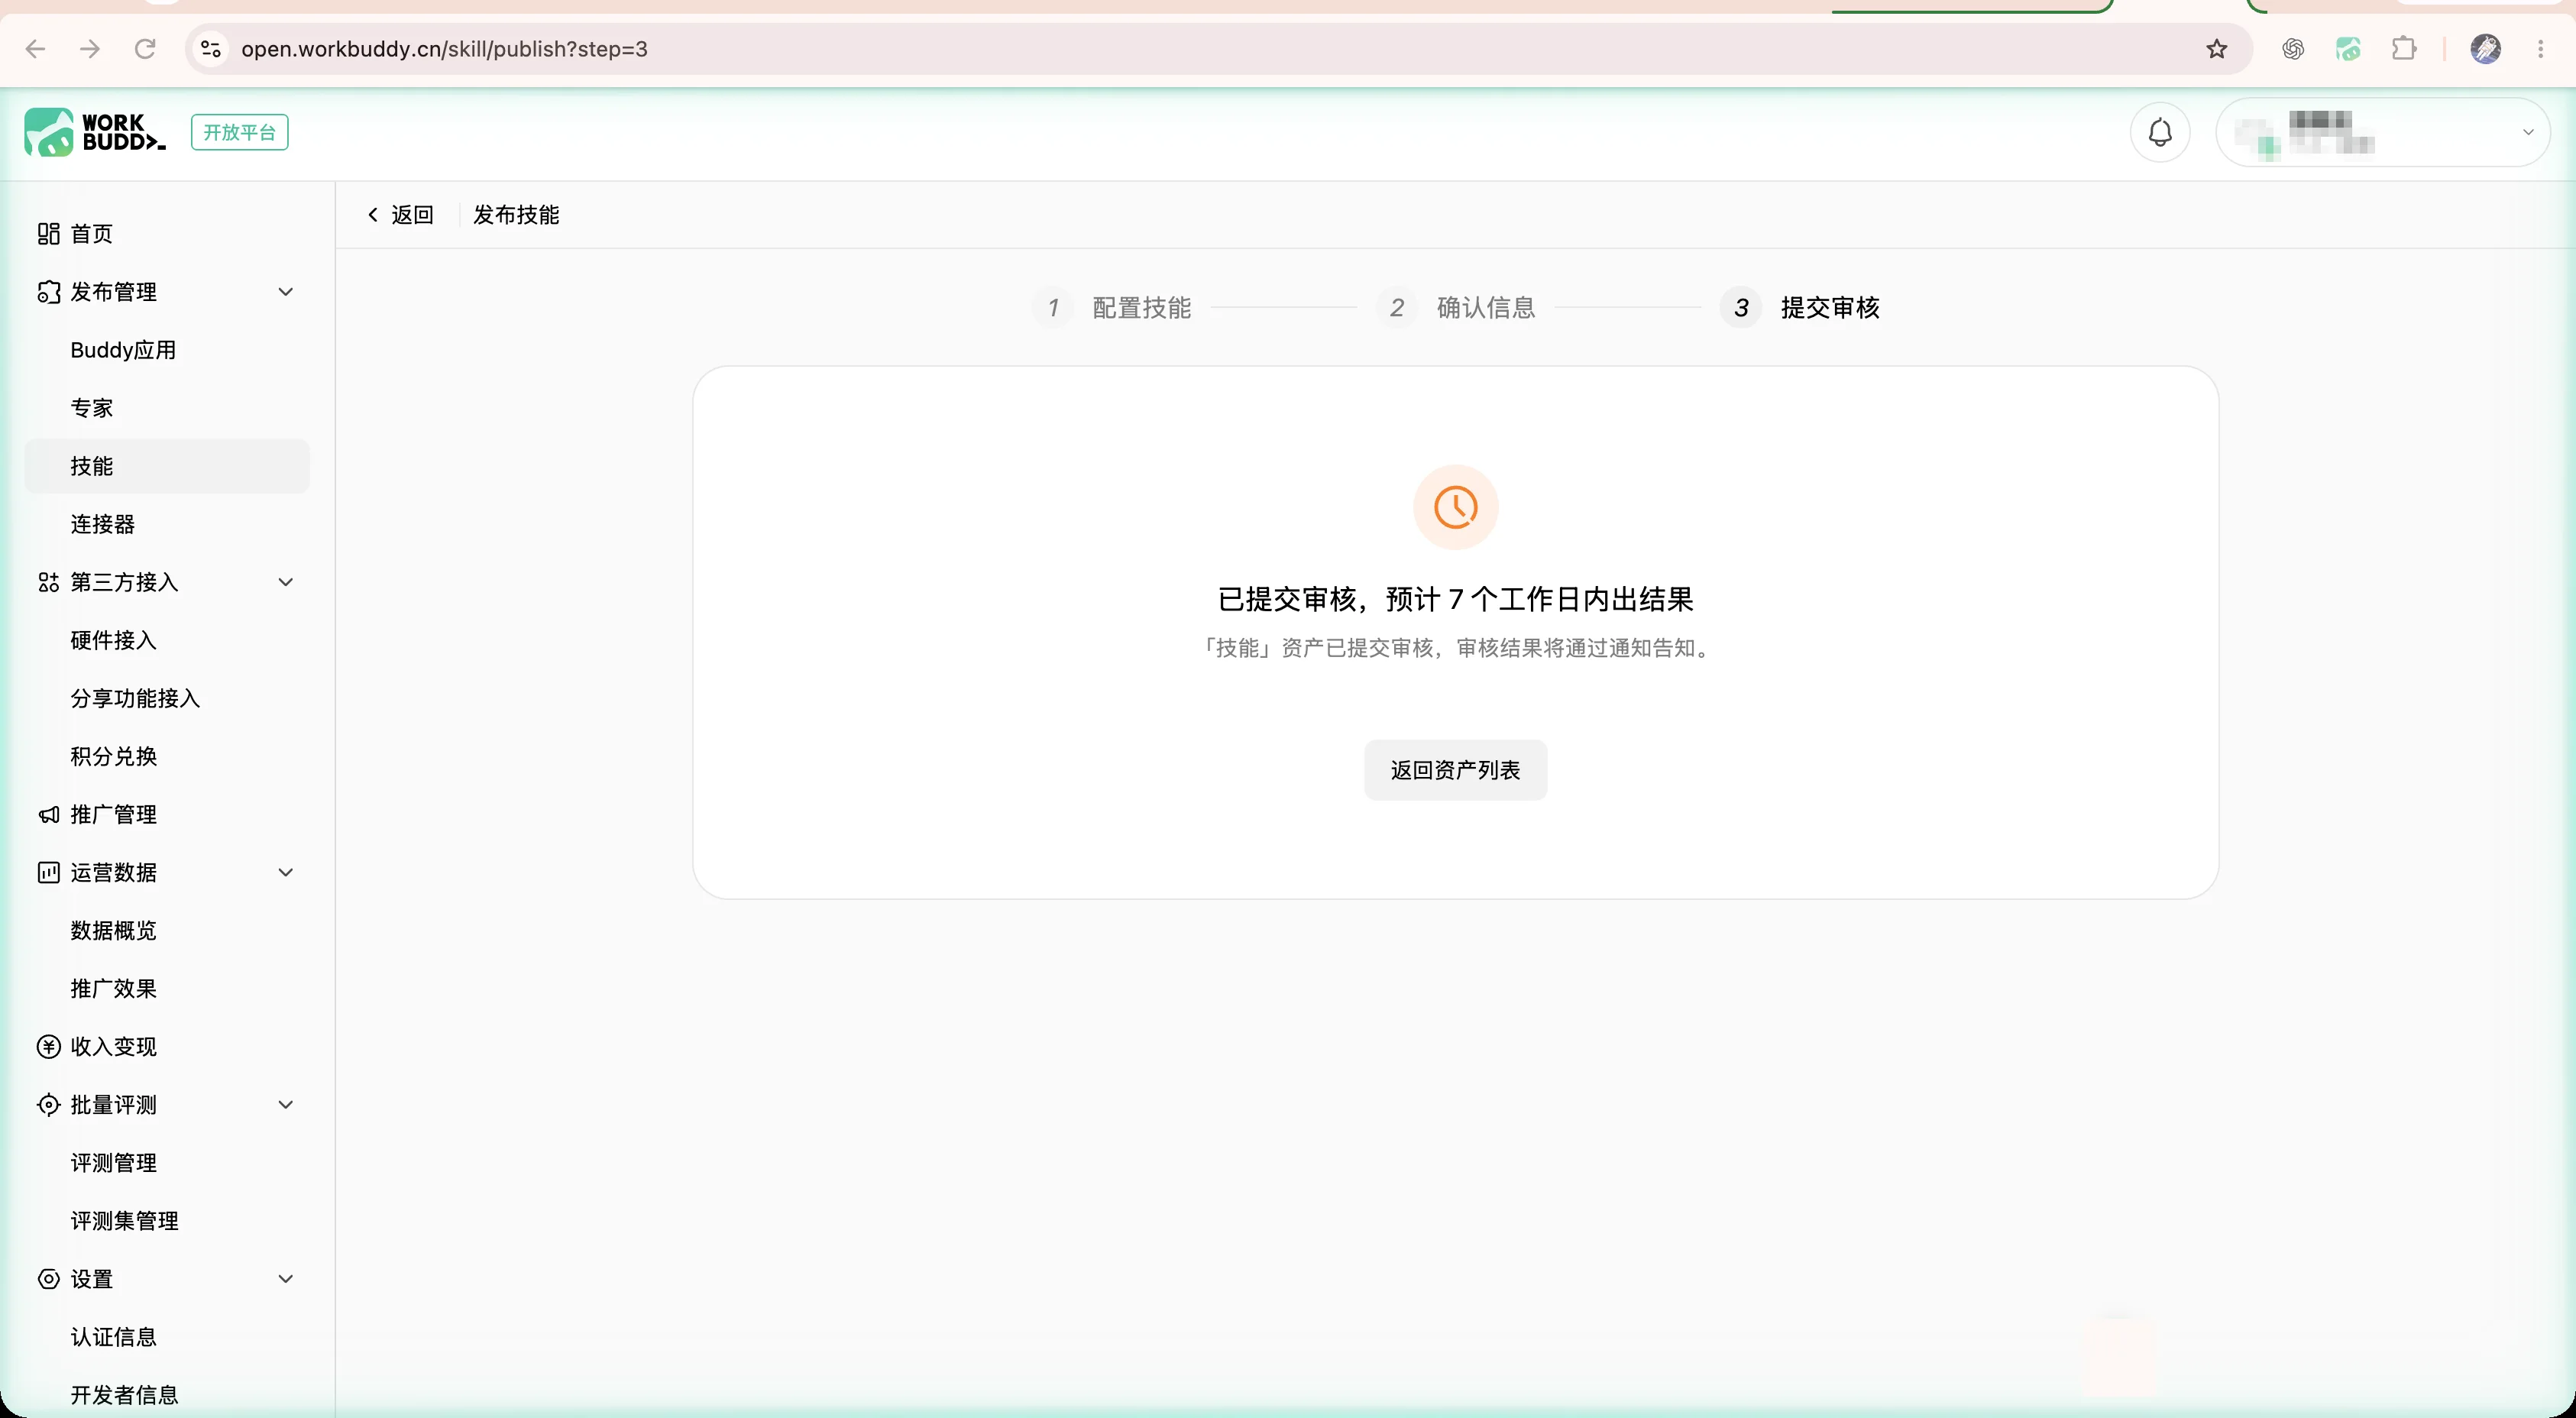Open 分享功能接入 menu item
Image resolution: width=2576 pixels, height=1418 pixels.
tap(167, 698)
